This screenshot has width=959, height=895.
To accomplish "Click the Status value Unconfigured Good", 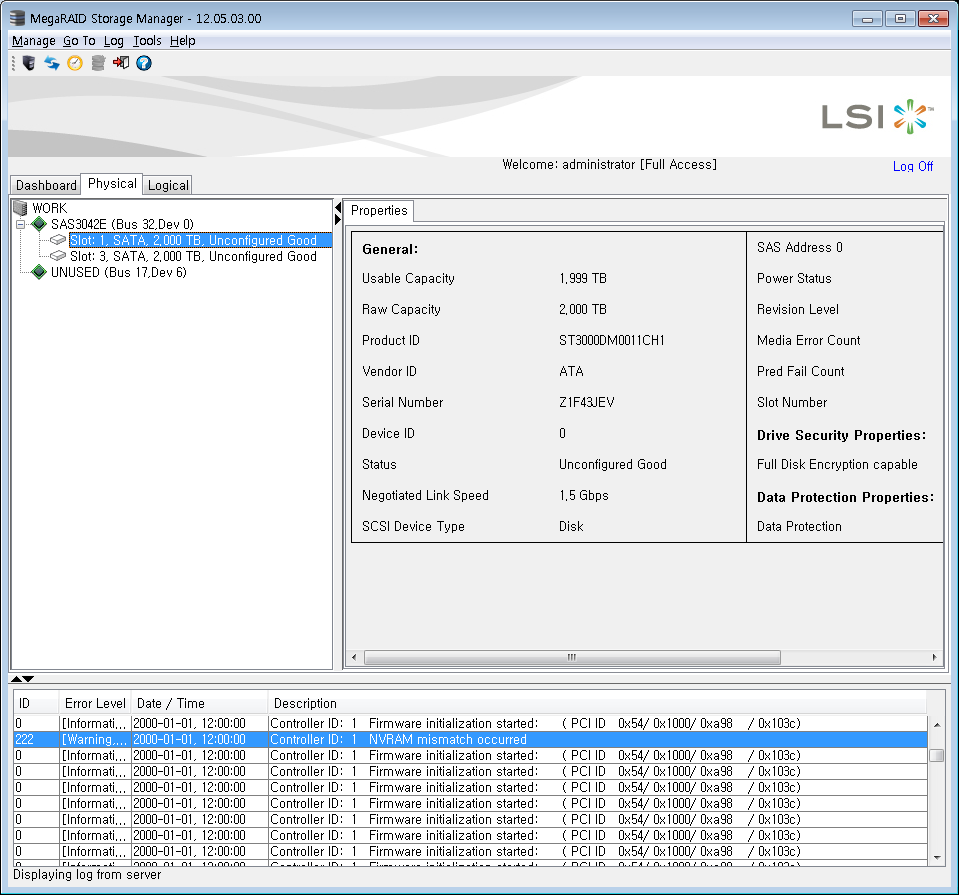I will point(612,464).
